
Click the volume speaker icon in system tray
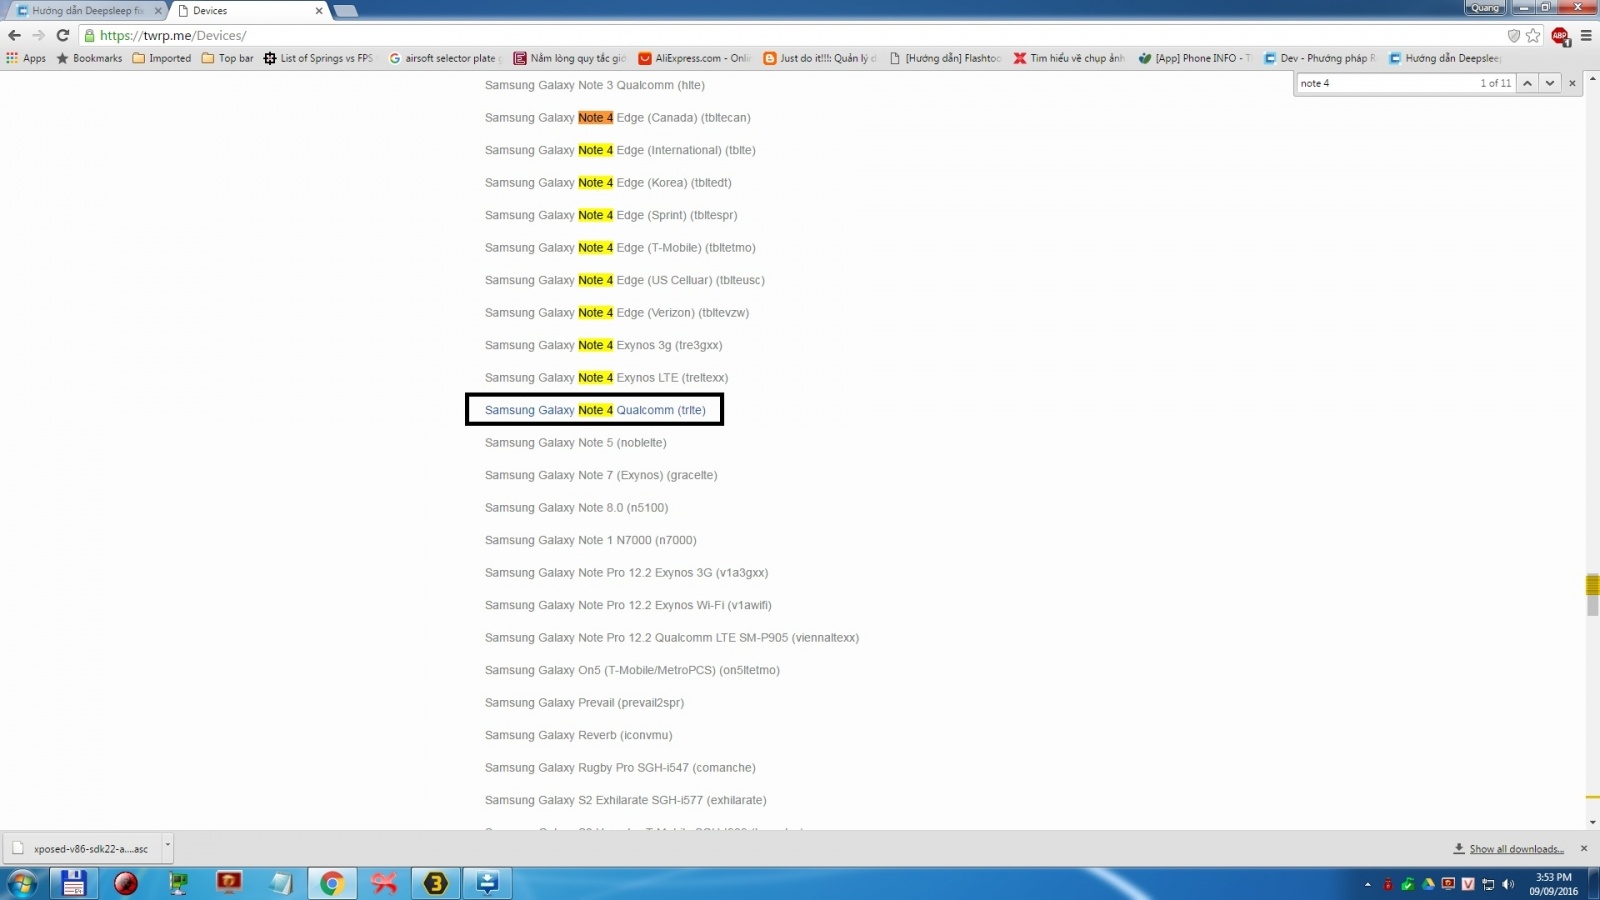pos(1508,884)
